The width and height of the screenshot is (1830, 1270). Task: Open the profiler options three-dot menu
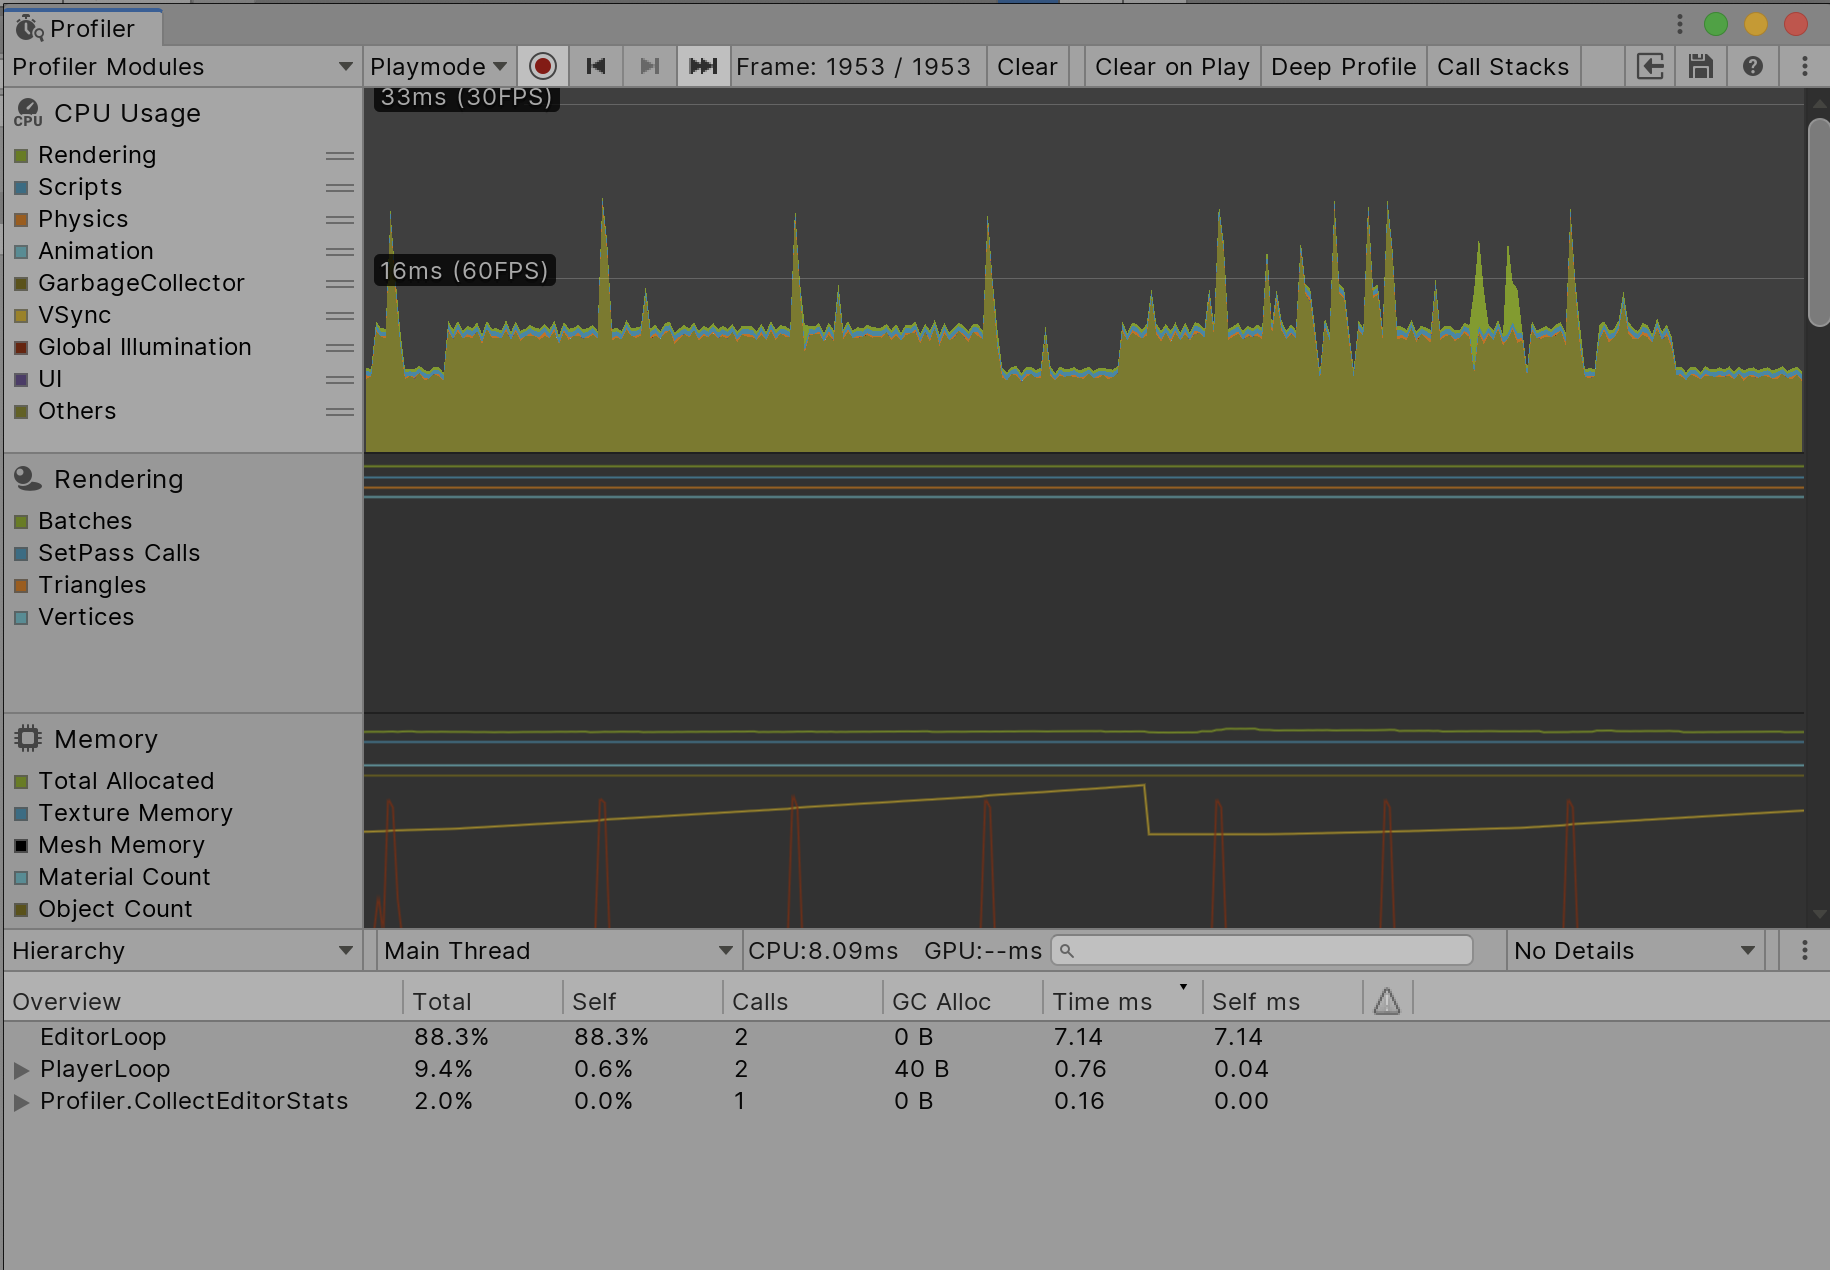click(x=1805, y=66)
